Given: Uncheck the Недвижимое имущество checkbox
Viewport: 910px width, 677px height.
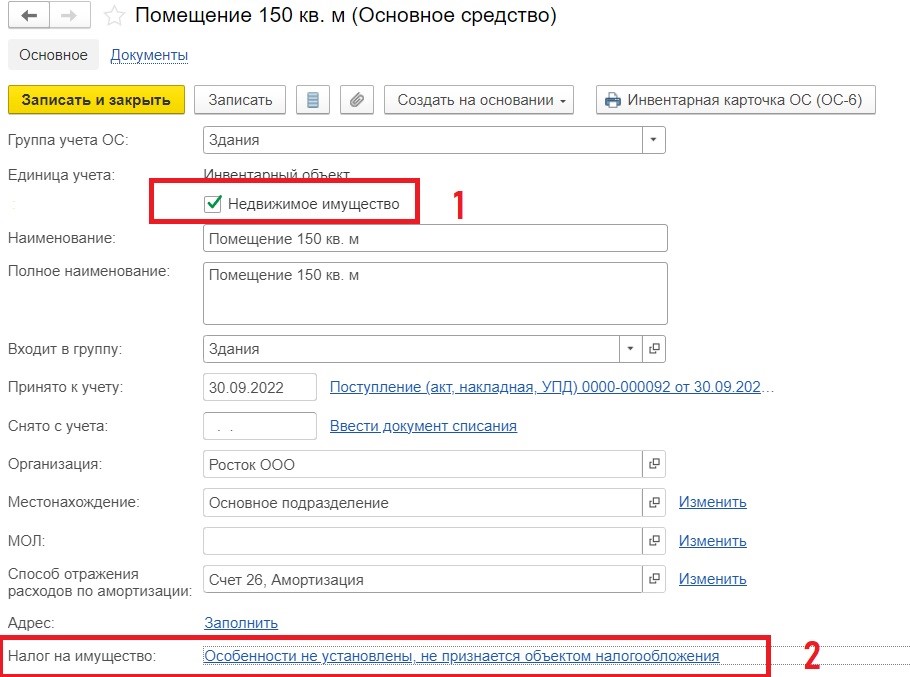Looking at the screenshot, I should coord(213,204).
